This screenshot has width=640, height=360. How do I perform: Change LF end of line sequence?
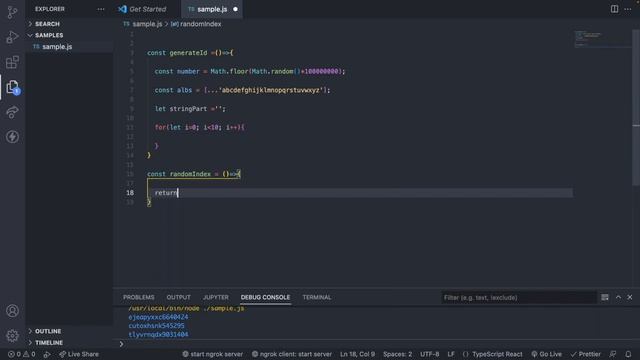451,354
